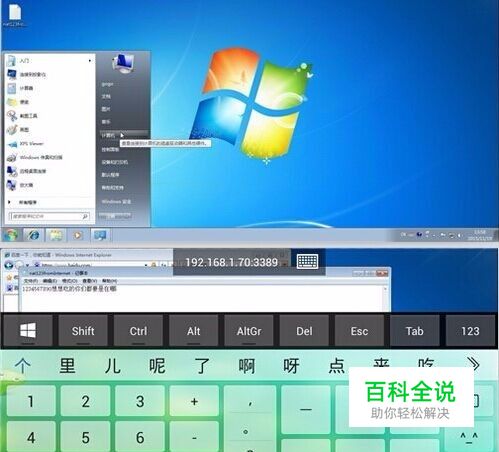Tap the Windows logo key on the toolbar
Screen dimensions: 499x452
pyautogui.click(x=28, y=331)
